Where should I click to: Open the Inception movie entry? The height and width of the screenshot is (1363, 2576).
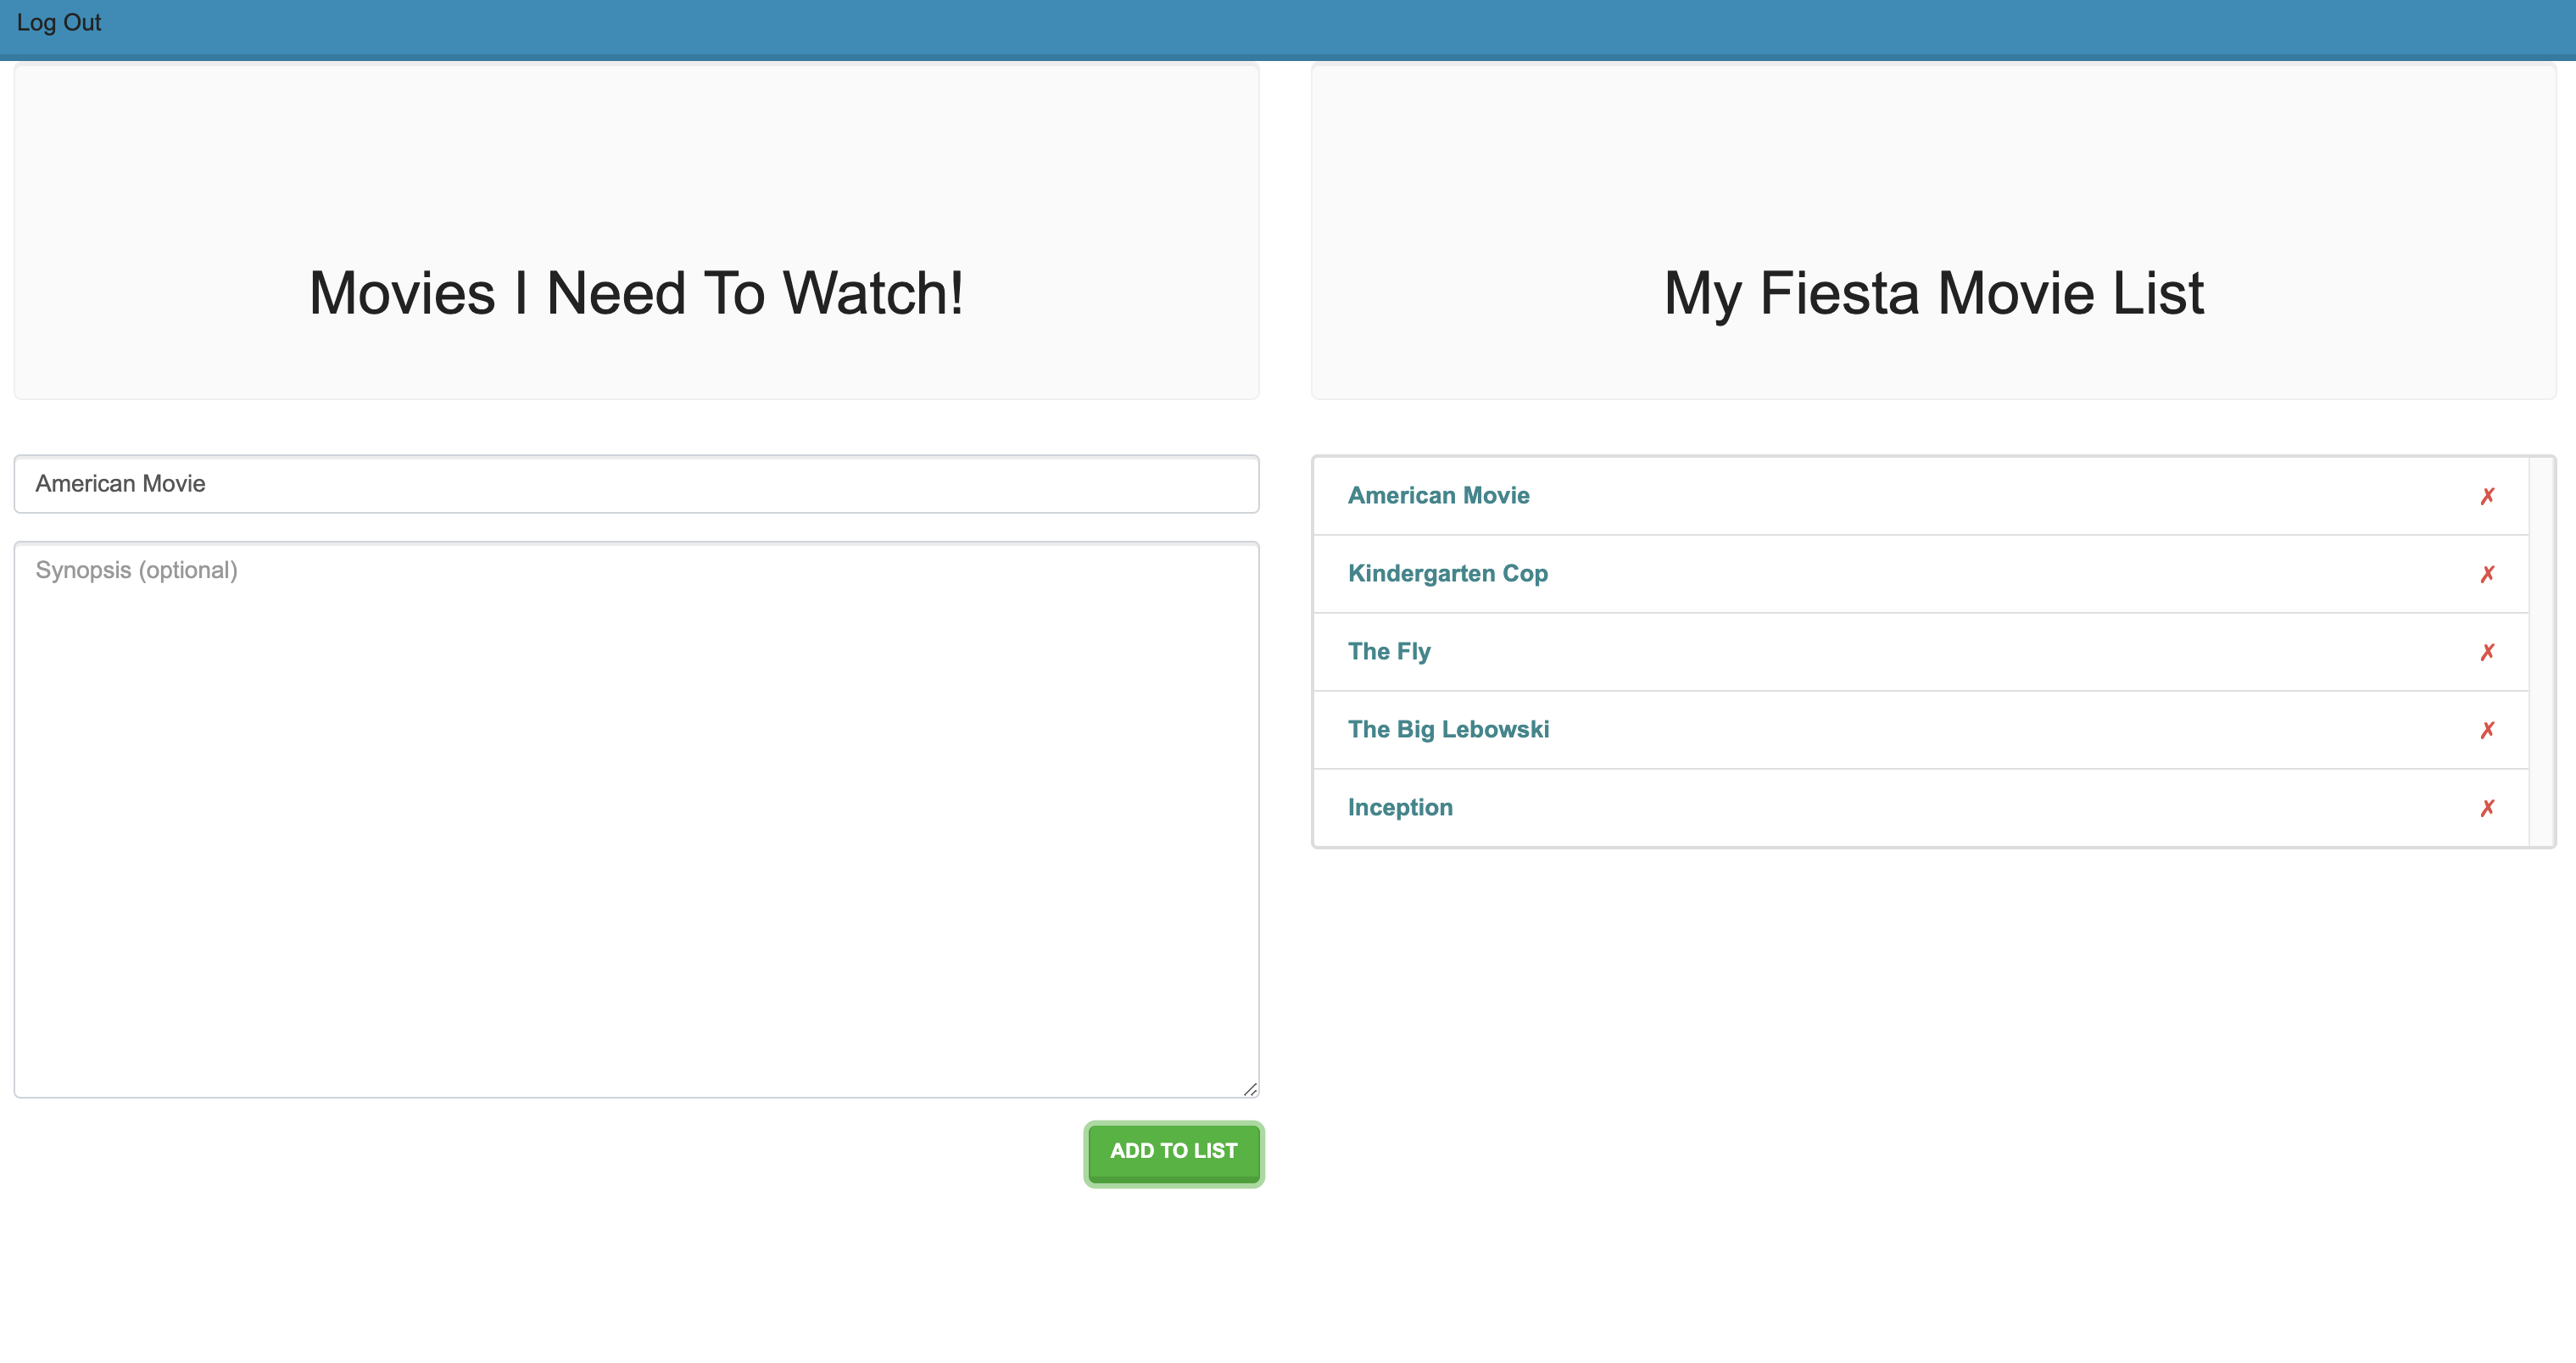(x=1400, y=807)
